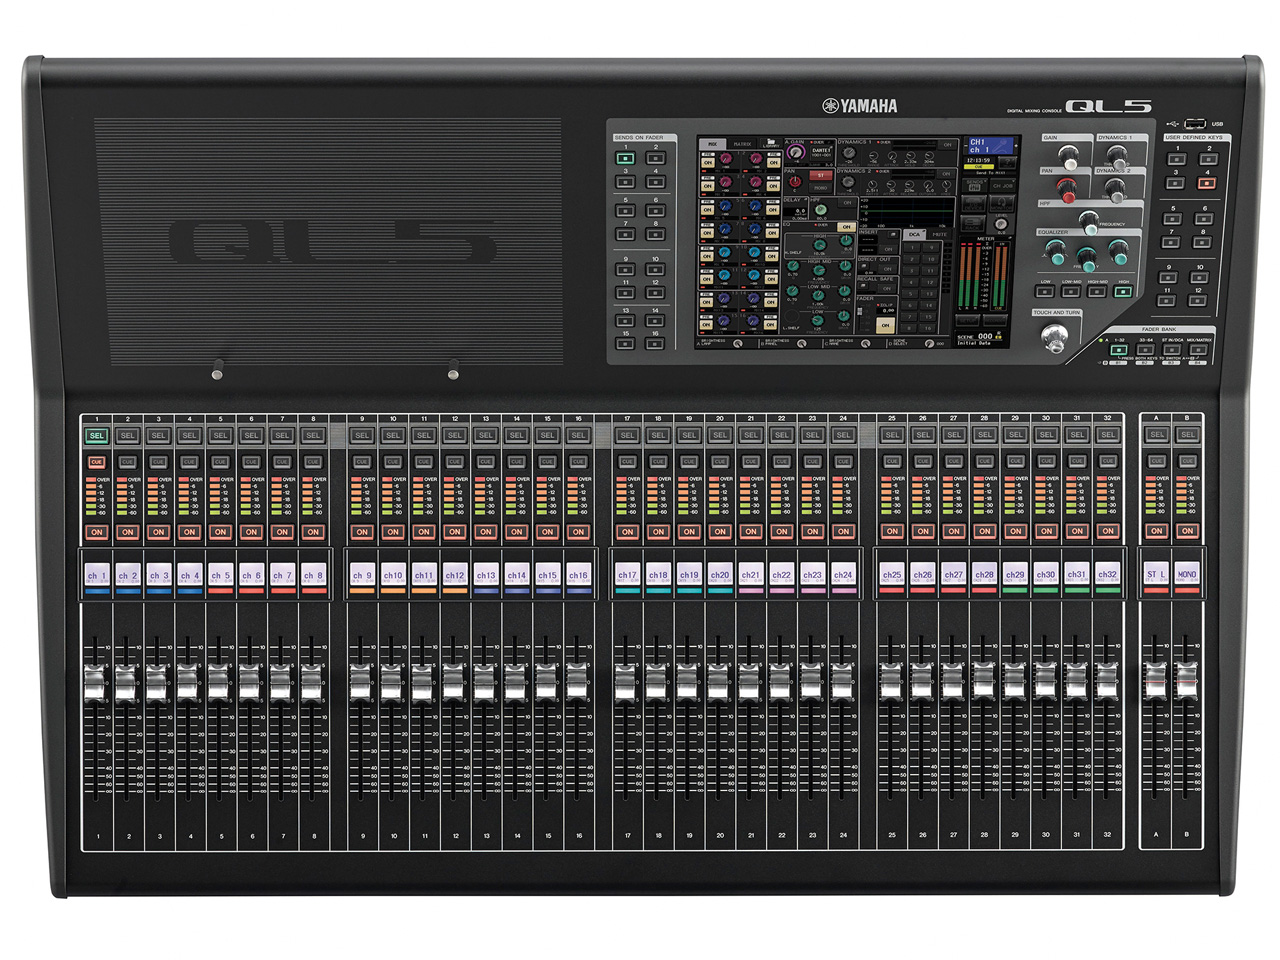
Task: Plug into the USB port
Action: [x=1194, y=124]
